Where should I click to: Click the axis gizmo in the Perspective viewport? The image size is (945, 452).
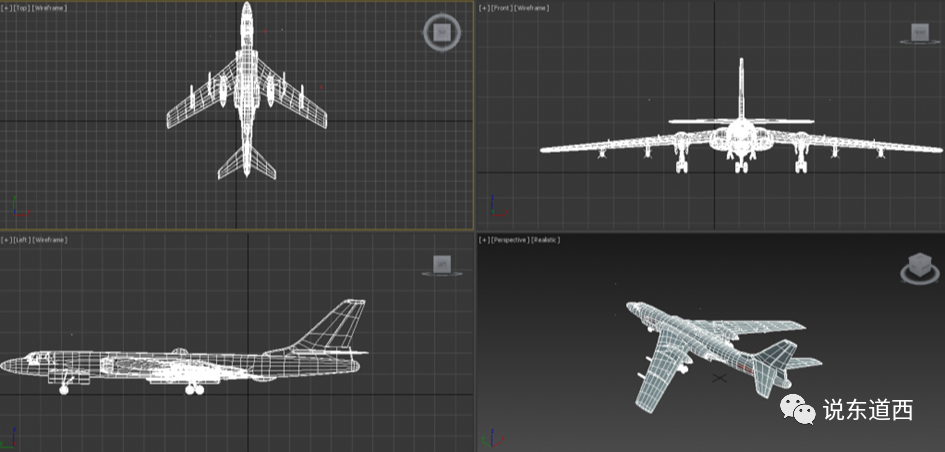coord(490,437)
